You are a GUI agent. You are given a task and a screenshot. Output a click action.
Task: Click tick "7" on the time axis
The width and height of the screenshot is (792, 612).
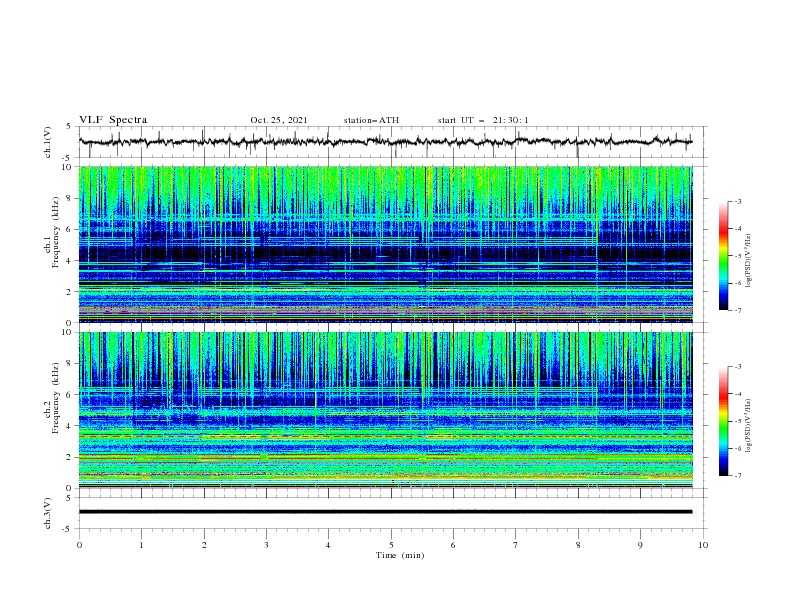point(516,545)
